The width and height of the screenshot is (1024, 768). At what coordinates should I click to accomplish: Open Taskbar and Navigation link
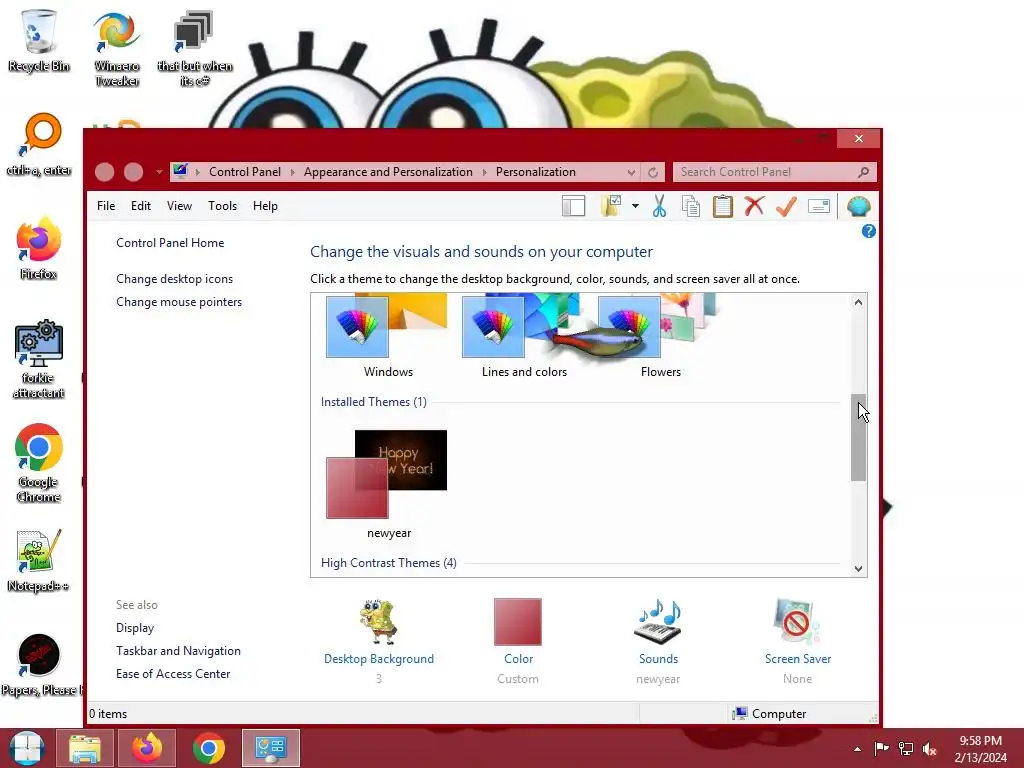[x=178, y=650]
